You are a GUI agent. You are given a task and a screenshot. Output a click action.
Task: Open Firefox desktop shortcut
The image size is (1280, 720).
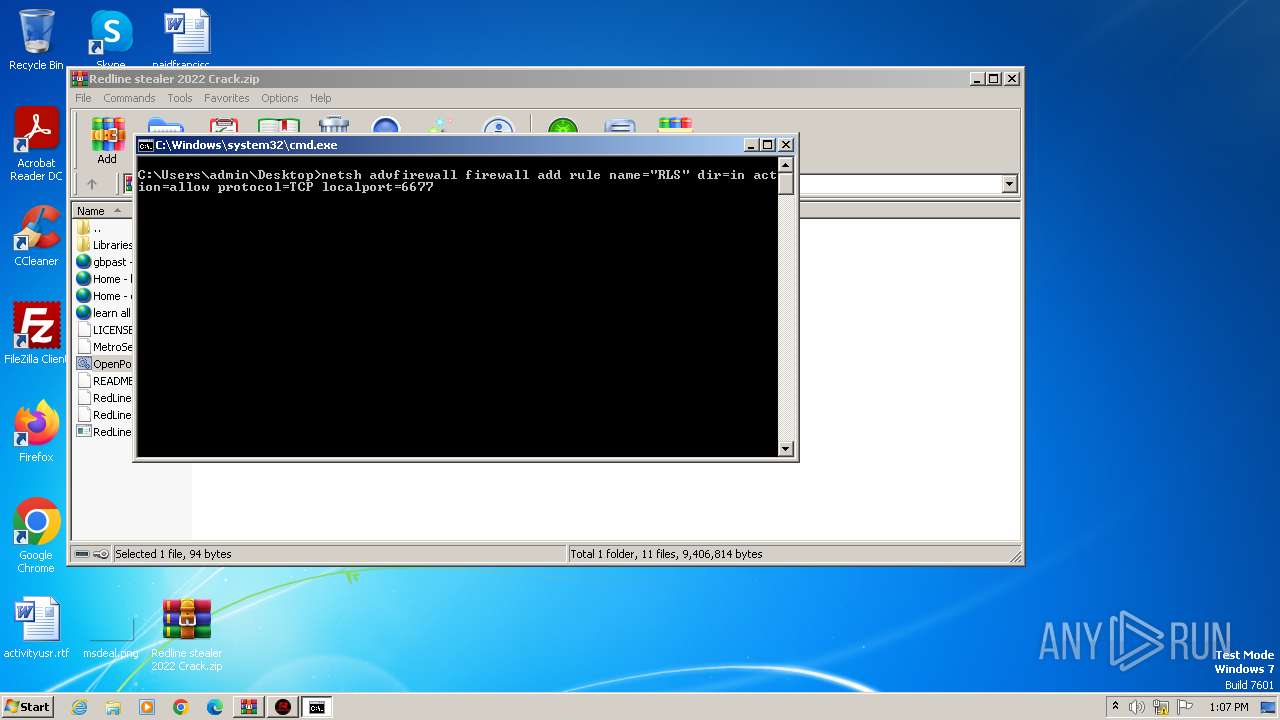coord(36,432)
